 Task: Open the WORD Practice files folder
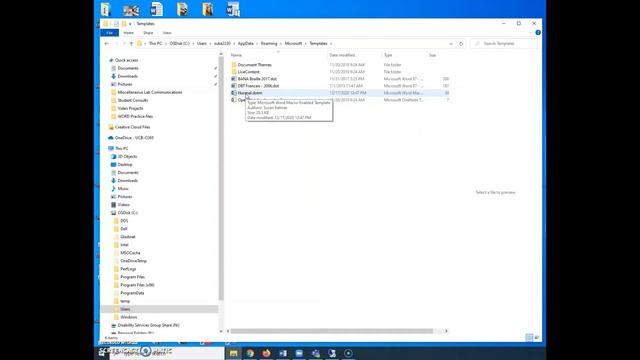[135, 116]
